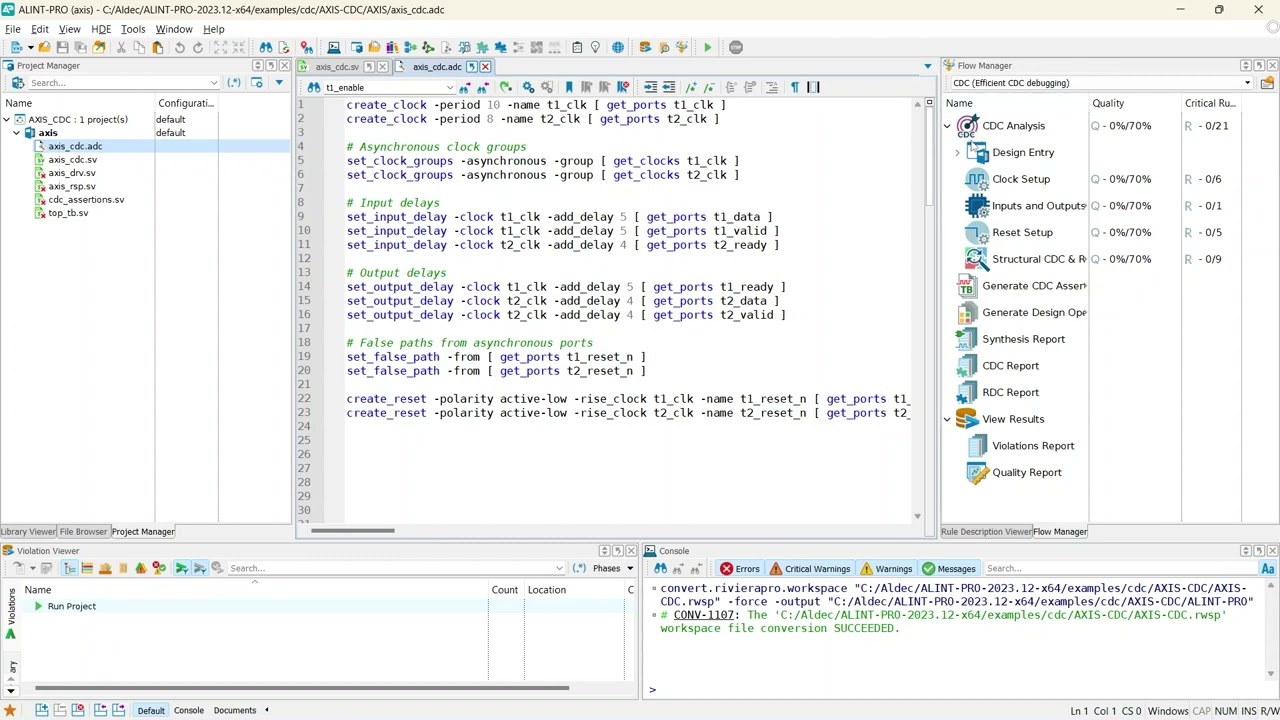Click the CONV-1107 link in Console
The width and height of the screenshot is (1280, 720).
pyautogui.click(x=704, y=615)
